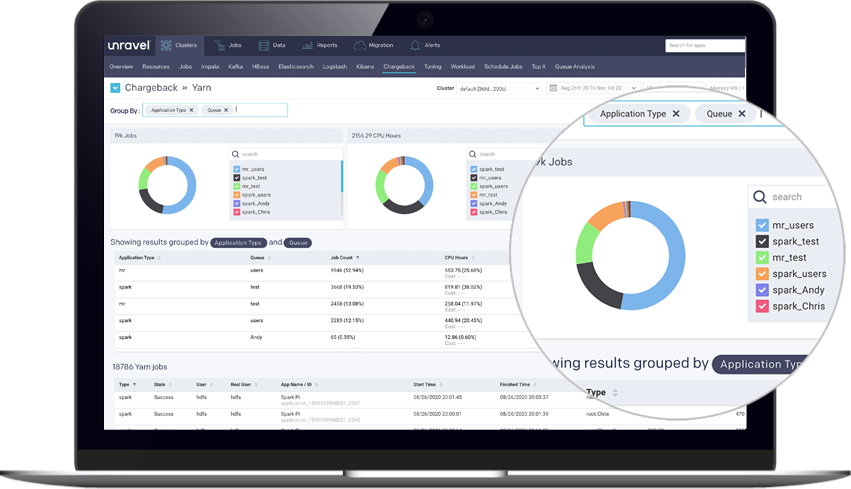Click the unravel logo
This screenshot has width=851, height=489.
pos(129,45)
